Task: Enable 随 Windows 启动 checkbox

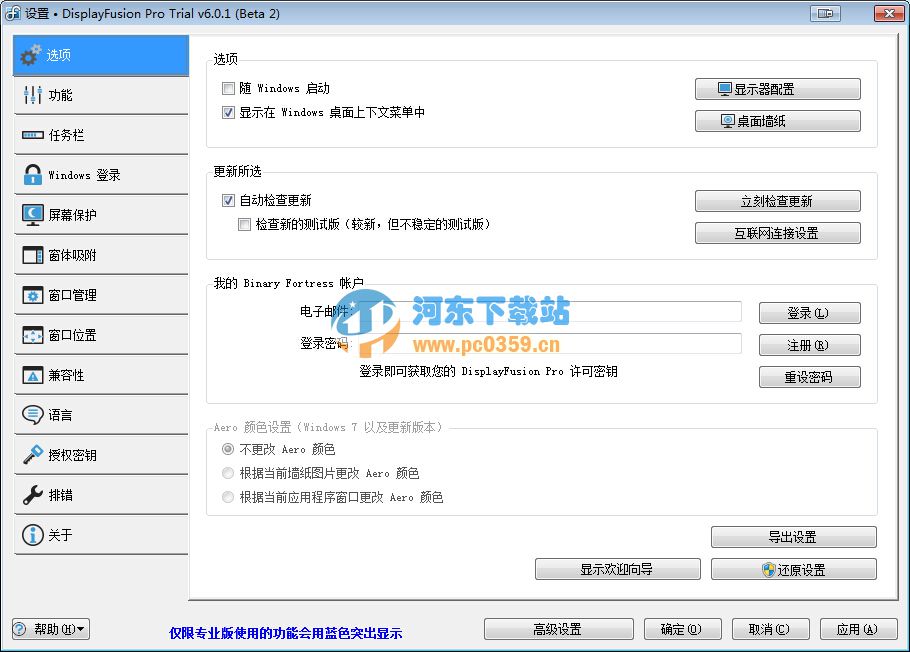Action: (228, 88)
